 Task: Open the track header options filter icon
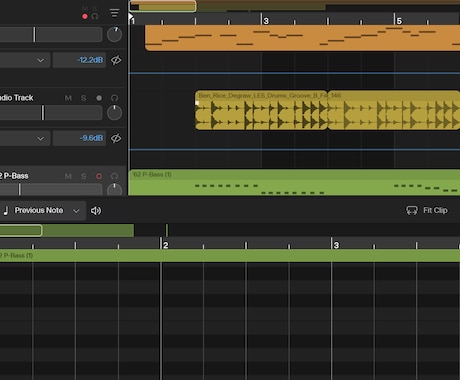114,13
